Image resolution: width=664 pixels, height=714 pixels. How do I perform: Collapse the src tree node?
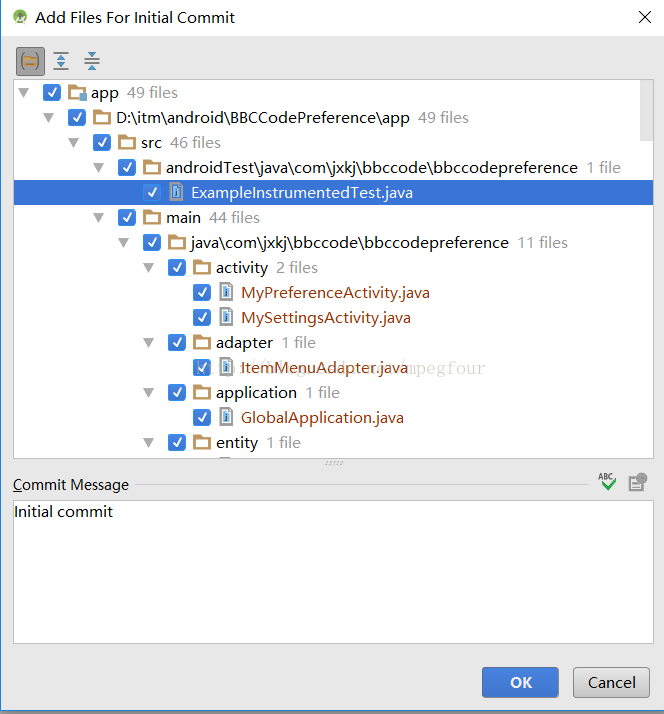click(74, 143)
